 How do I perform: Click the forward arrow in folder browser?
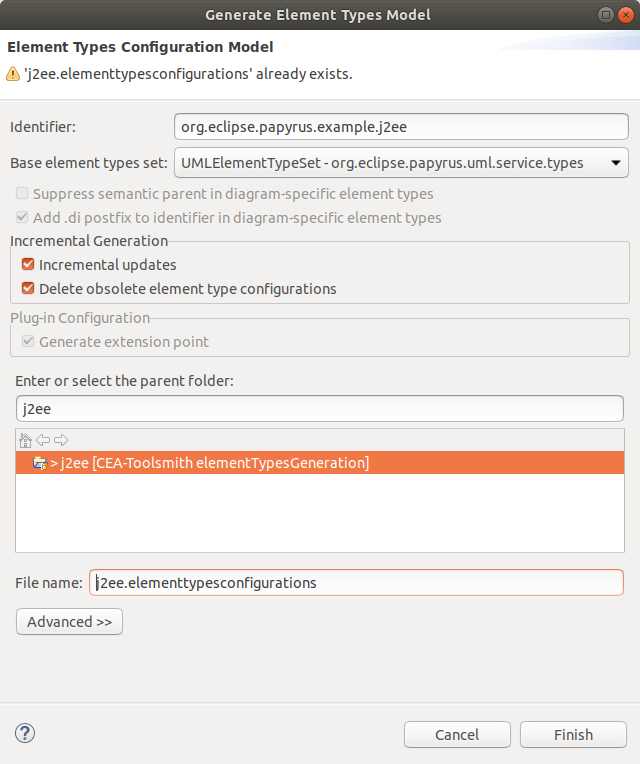coord(61,440)
